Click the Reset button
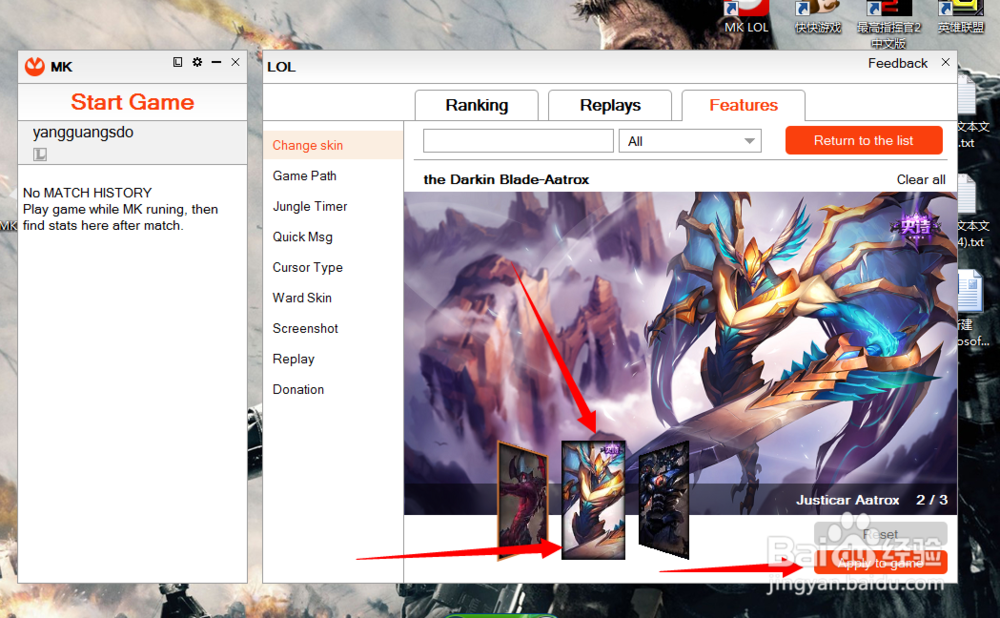Screen dimensions: 1000x618 (x=880, y=534)
